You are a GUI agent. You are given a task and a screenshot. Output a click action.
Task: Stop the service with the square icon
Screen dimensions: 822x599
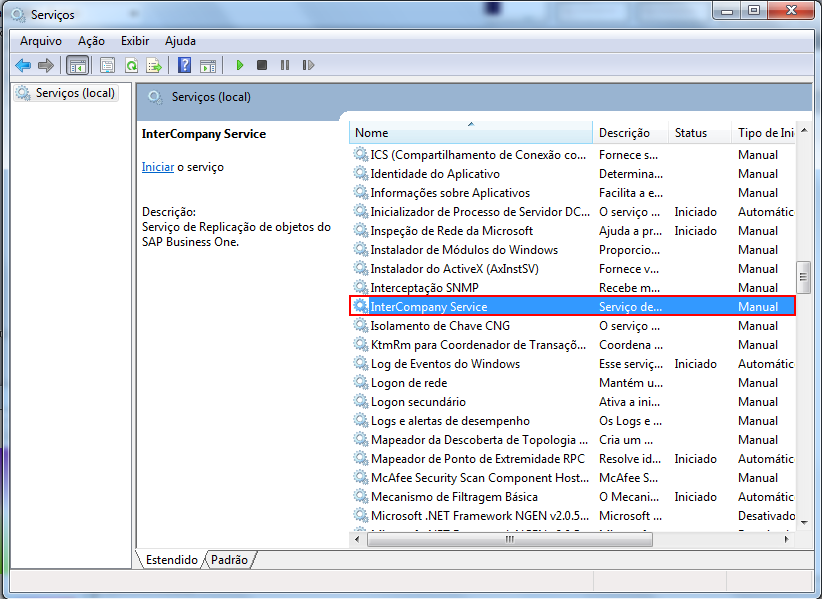[262, 65]
